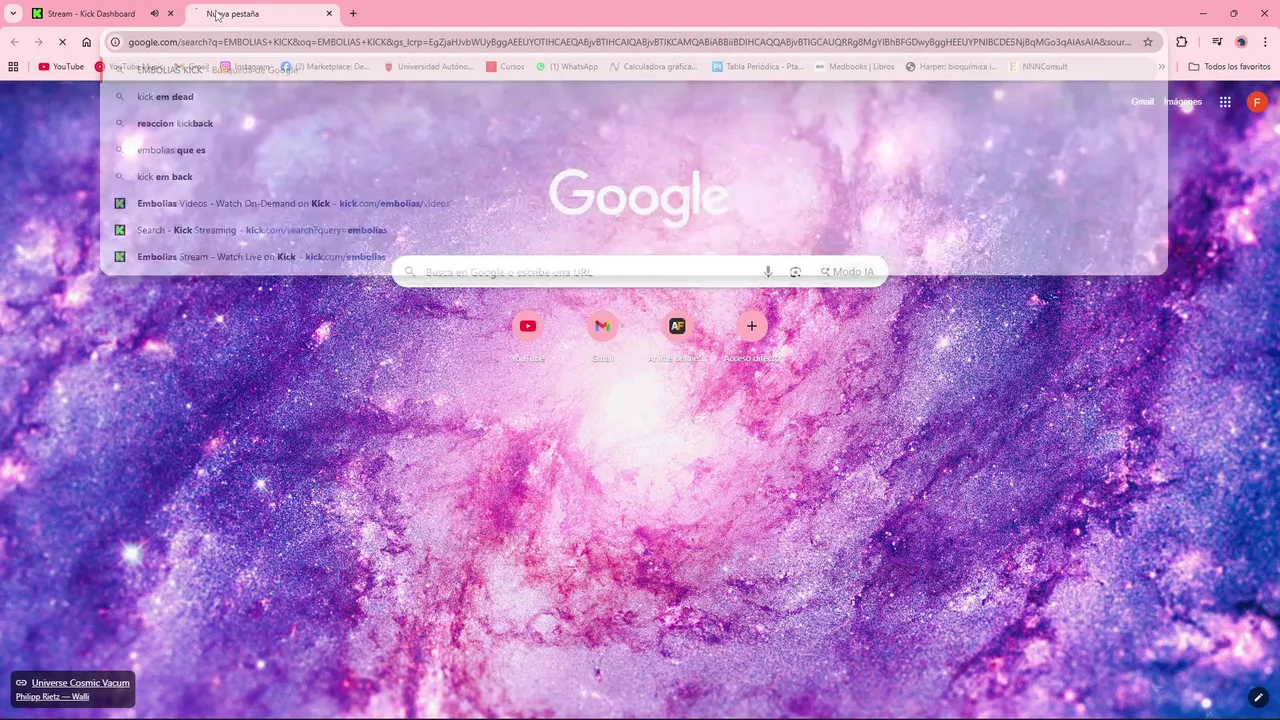Open the tab search dropdown arrow
Viewport: 1280px width, 720px height.
[13, 14]
